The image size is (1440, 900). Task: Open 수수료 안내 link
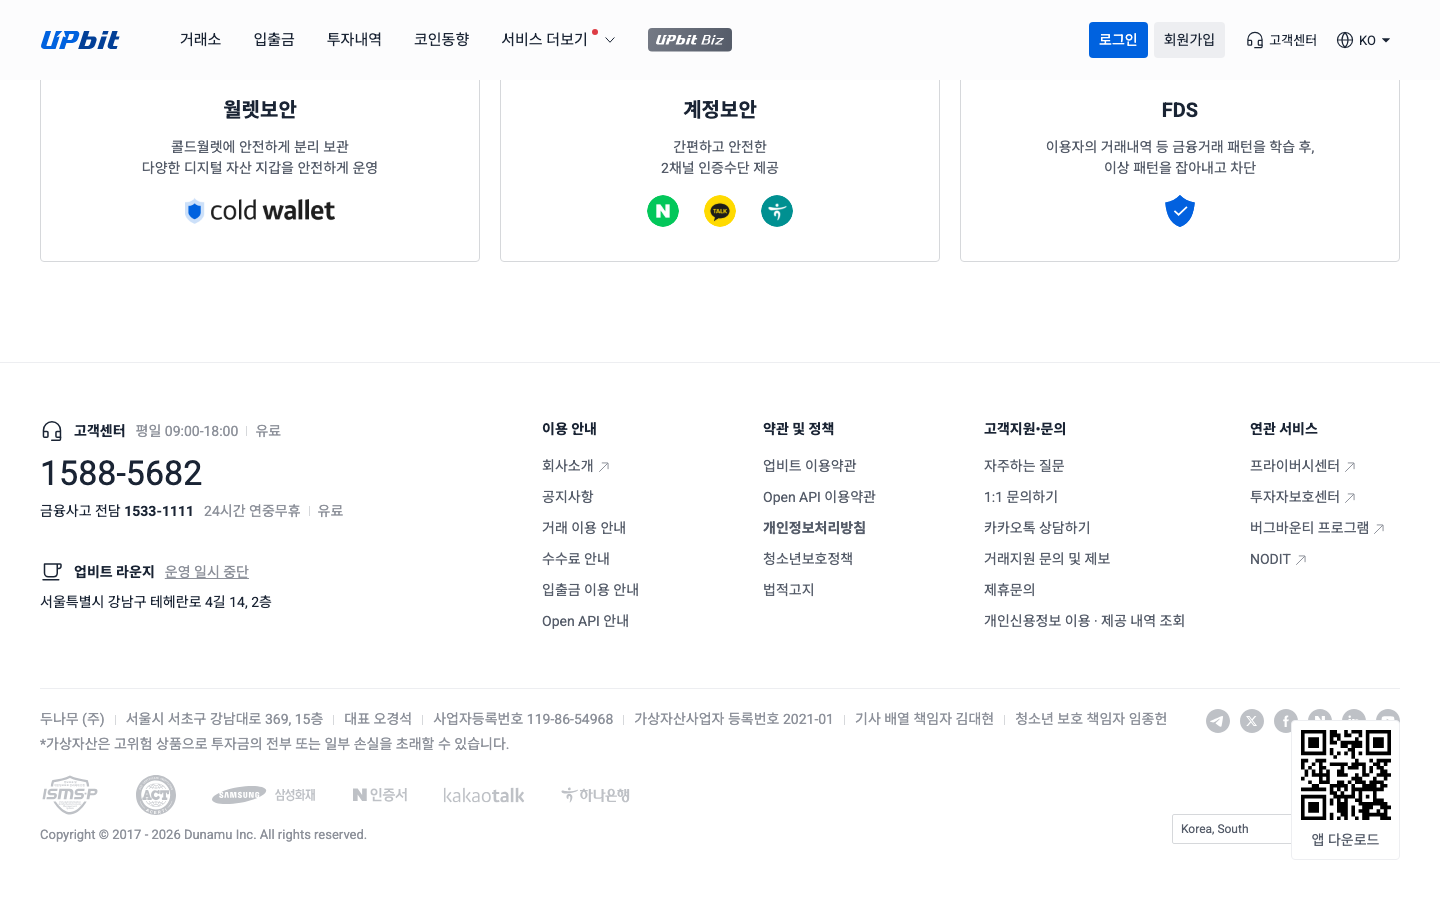576,559
